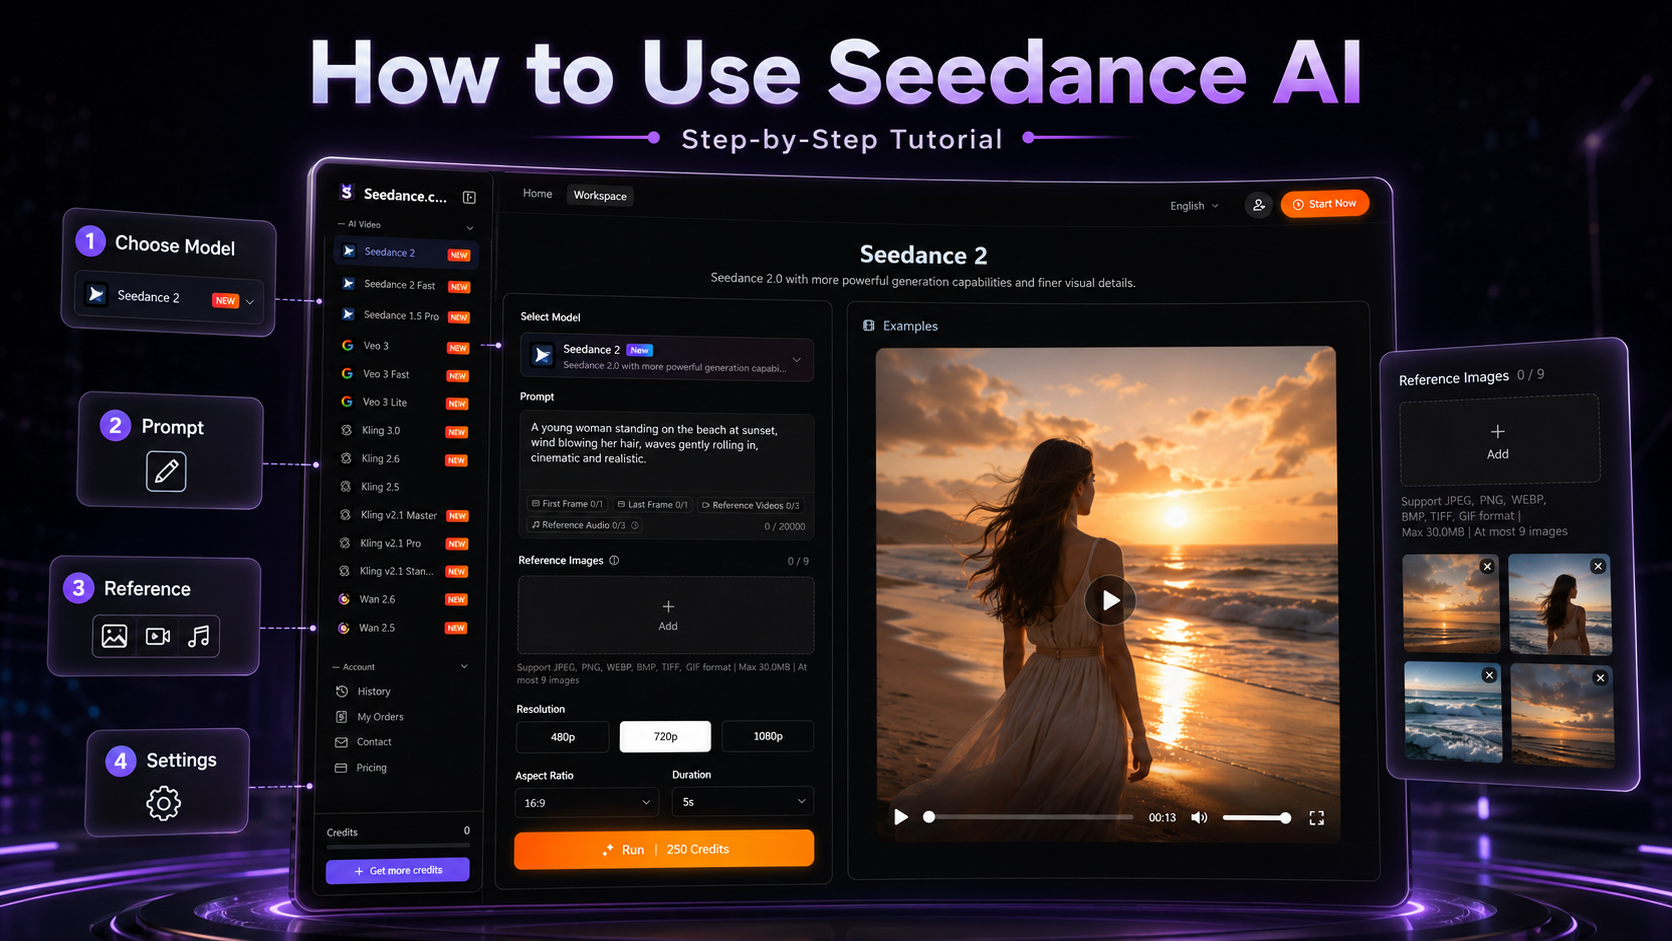Add a First Frame image
Viewport: 1672px width, 941px height.
(567, 504)
